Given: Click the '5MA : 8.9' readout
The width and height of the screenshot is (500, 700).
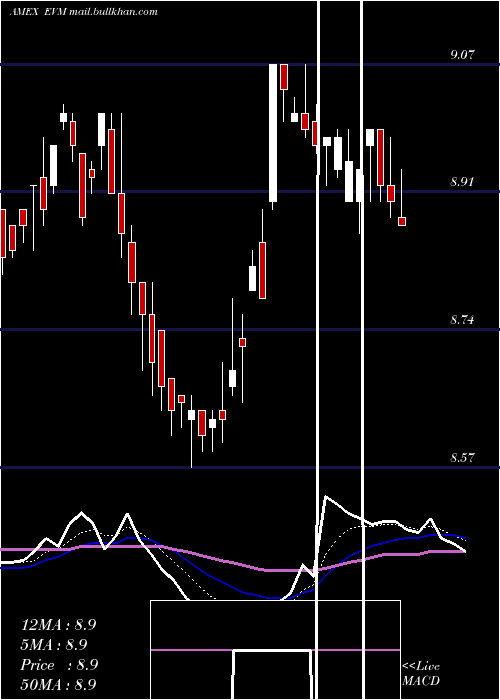Looking at the screenshot, I should tap(54, 645).
